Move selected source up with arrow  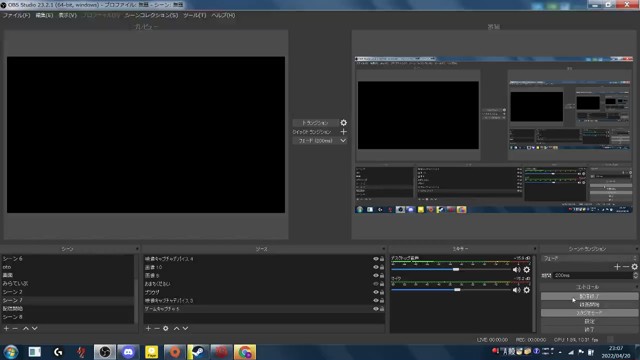(x=176, y=328)
